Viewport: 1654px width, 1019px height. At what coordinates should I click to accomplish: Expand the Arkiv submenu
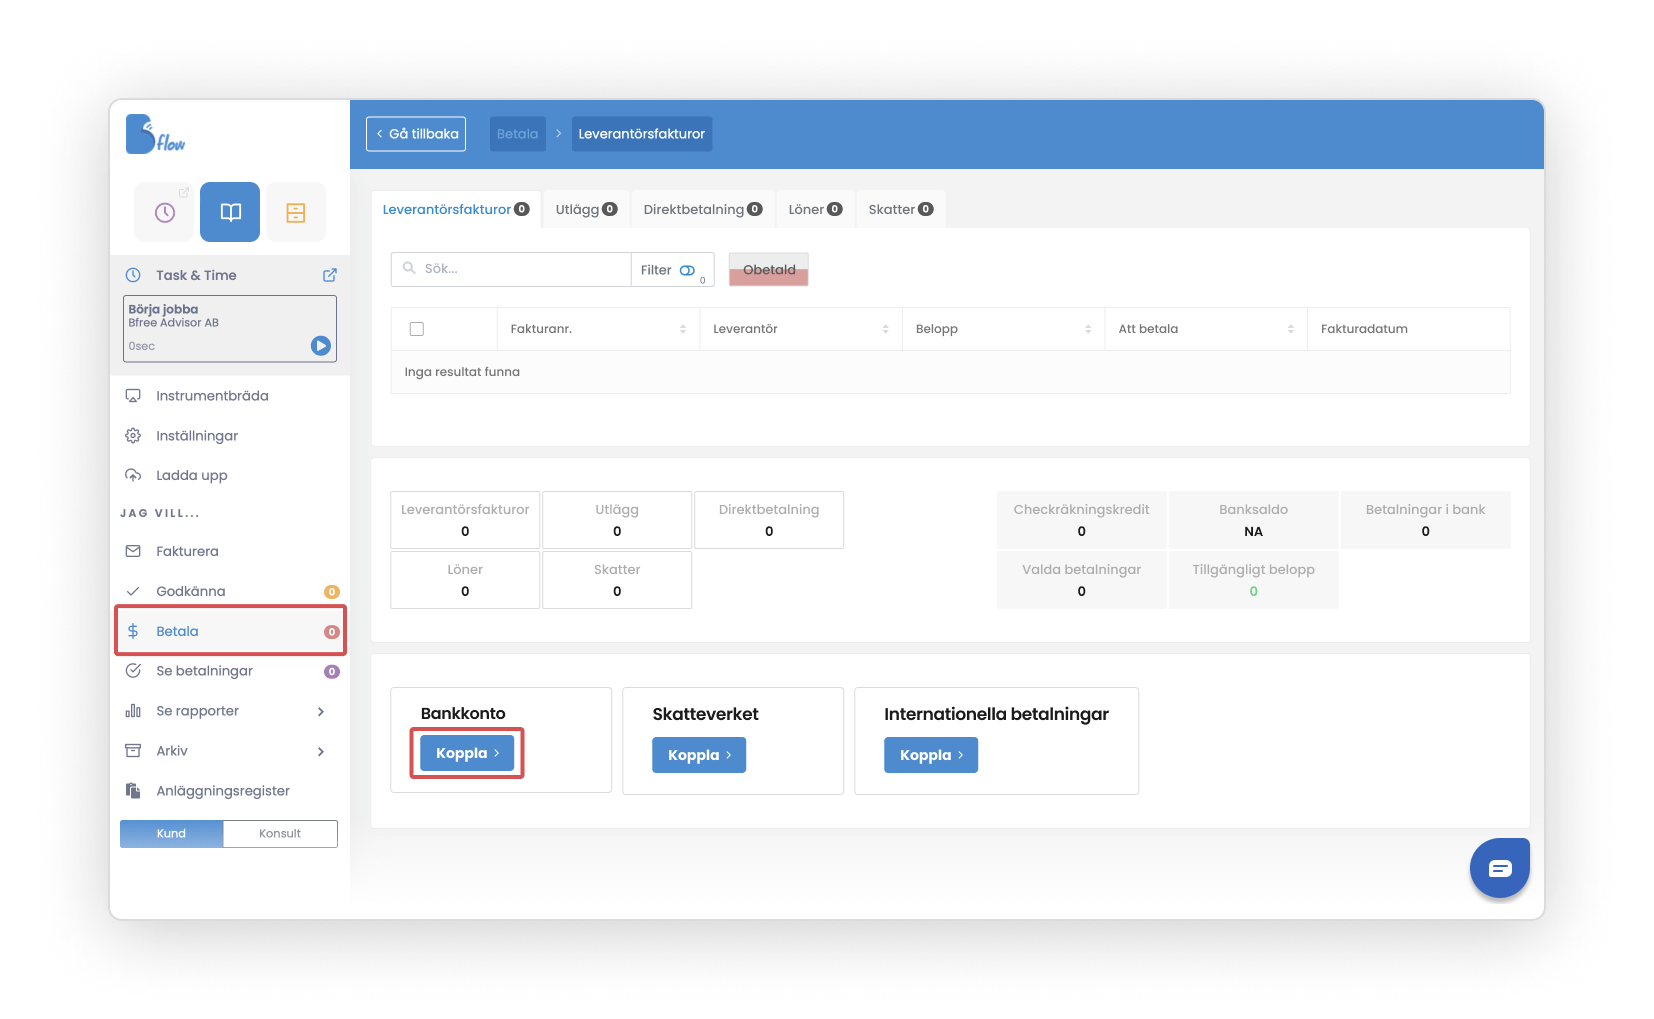320,751
